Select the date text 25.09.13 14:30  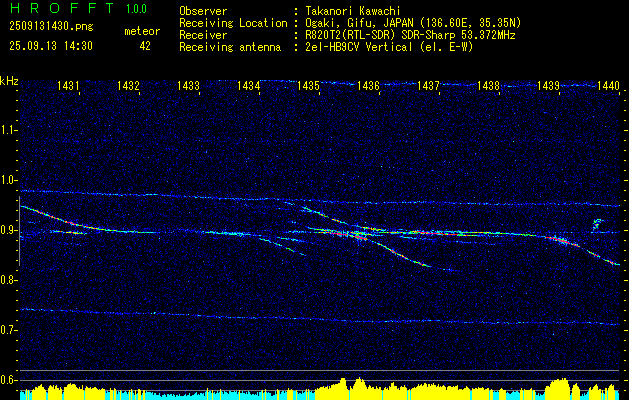(51, 46)
